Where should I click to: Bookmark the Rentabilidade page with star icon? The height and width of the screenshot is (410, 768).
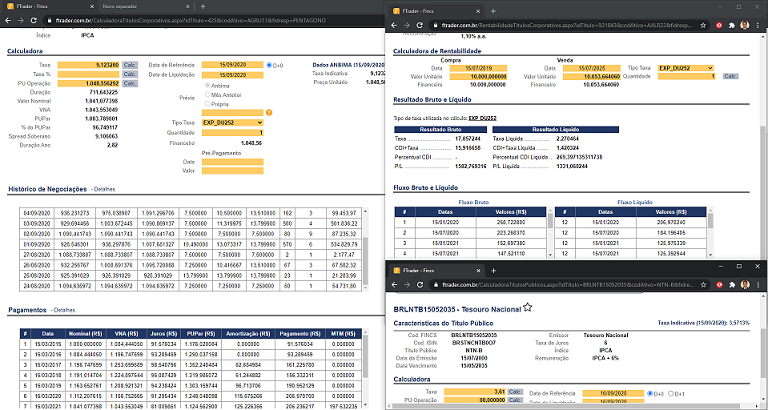click(702, 23)
